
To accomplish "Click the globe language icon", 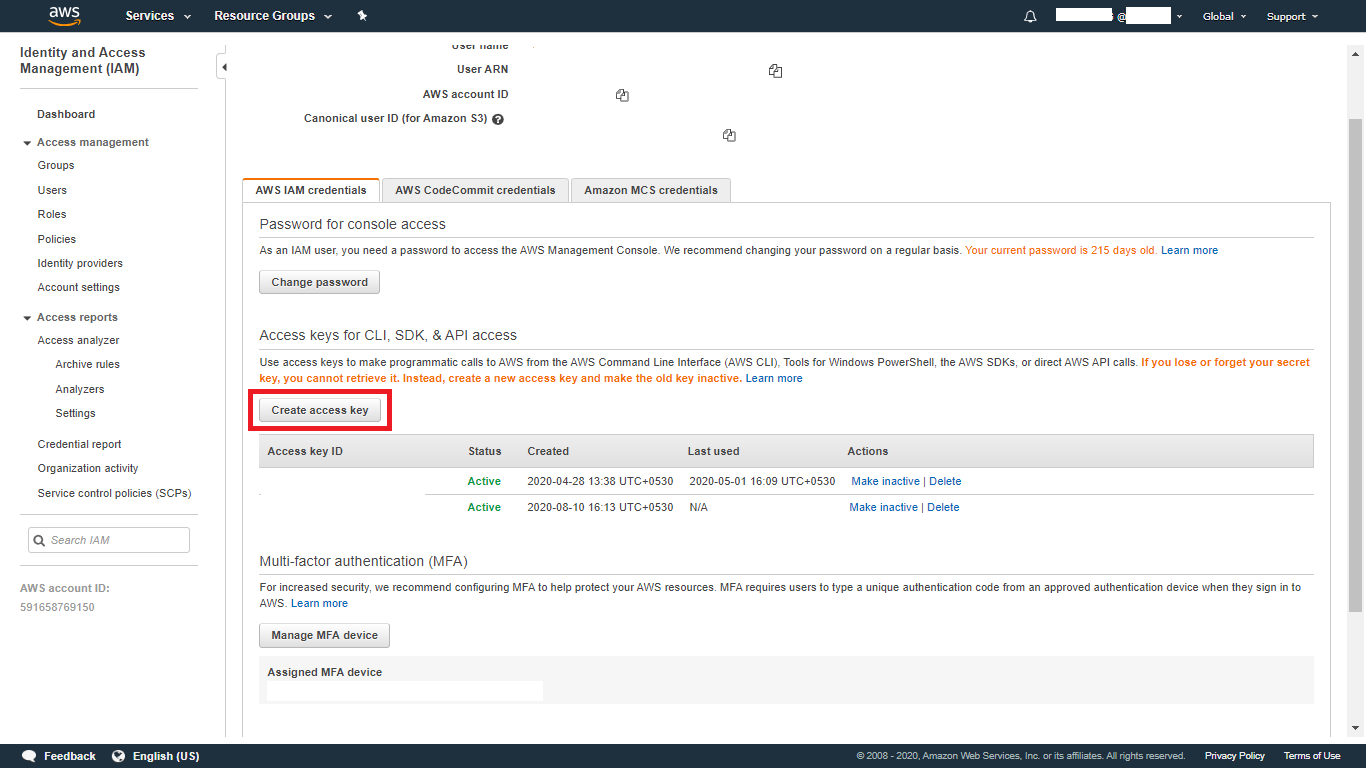I will (119, 756).
